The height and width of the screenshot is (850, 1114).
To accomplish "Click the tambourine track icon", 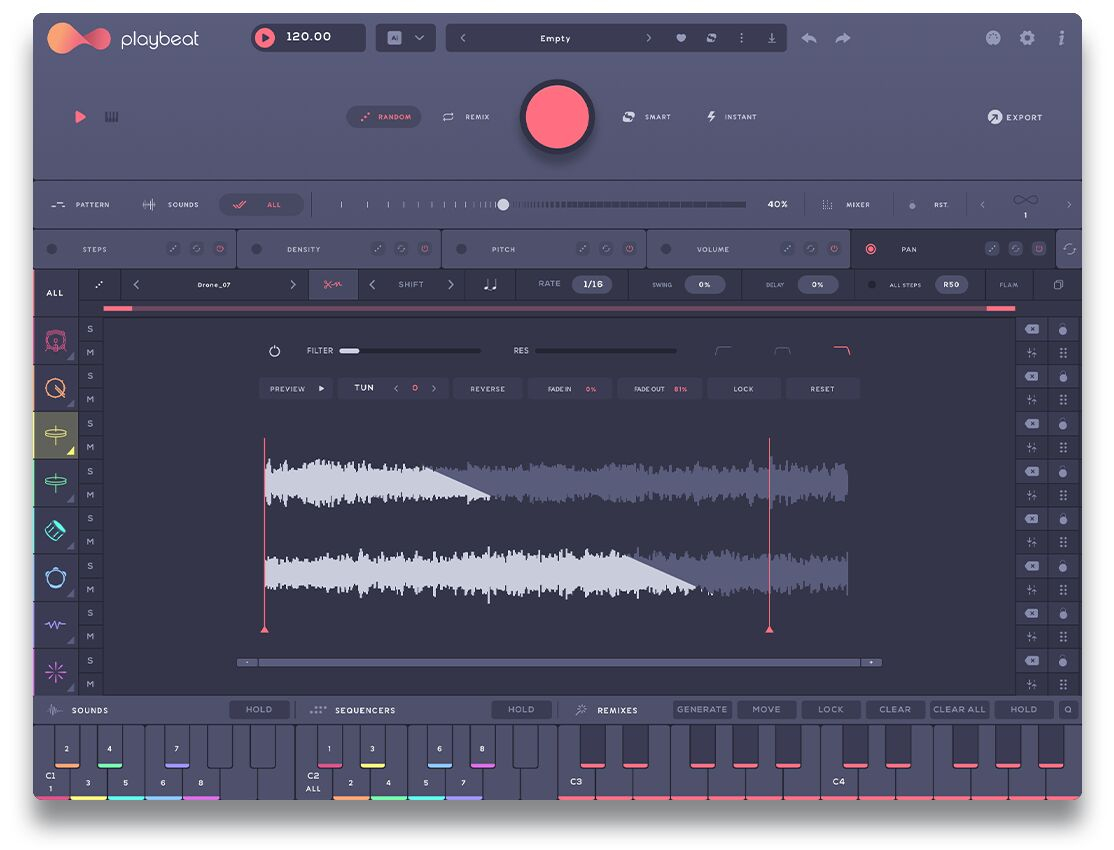I will 56,577.
